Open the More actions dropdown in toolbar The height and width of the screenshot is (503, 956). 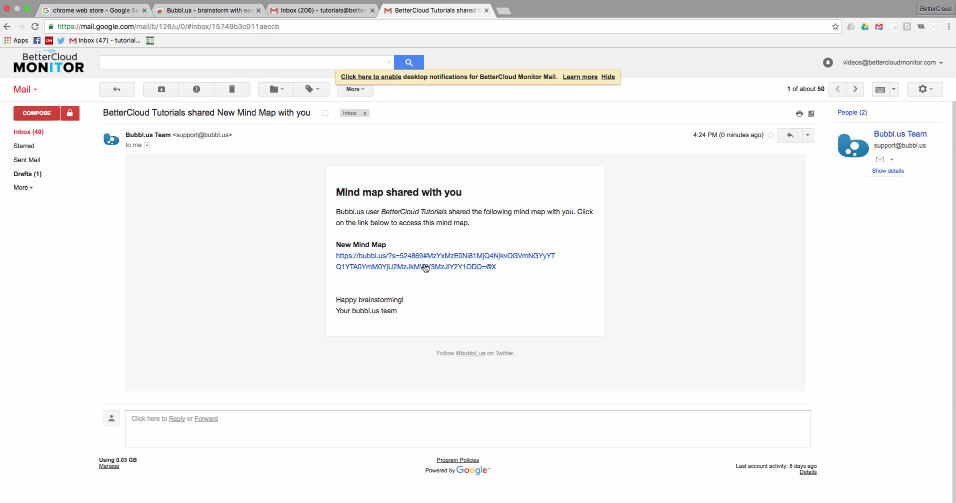[355, 89]
